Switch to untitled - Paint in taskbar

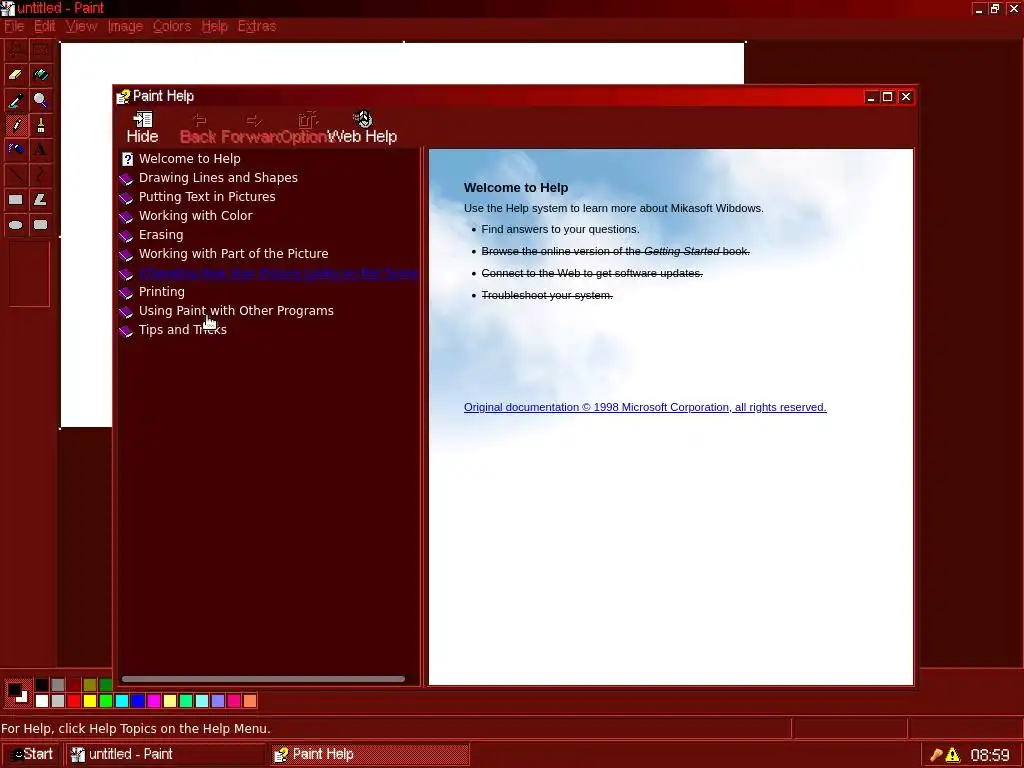165,754
